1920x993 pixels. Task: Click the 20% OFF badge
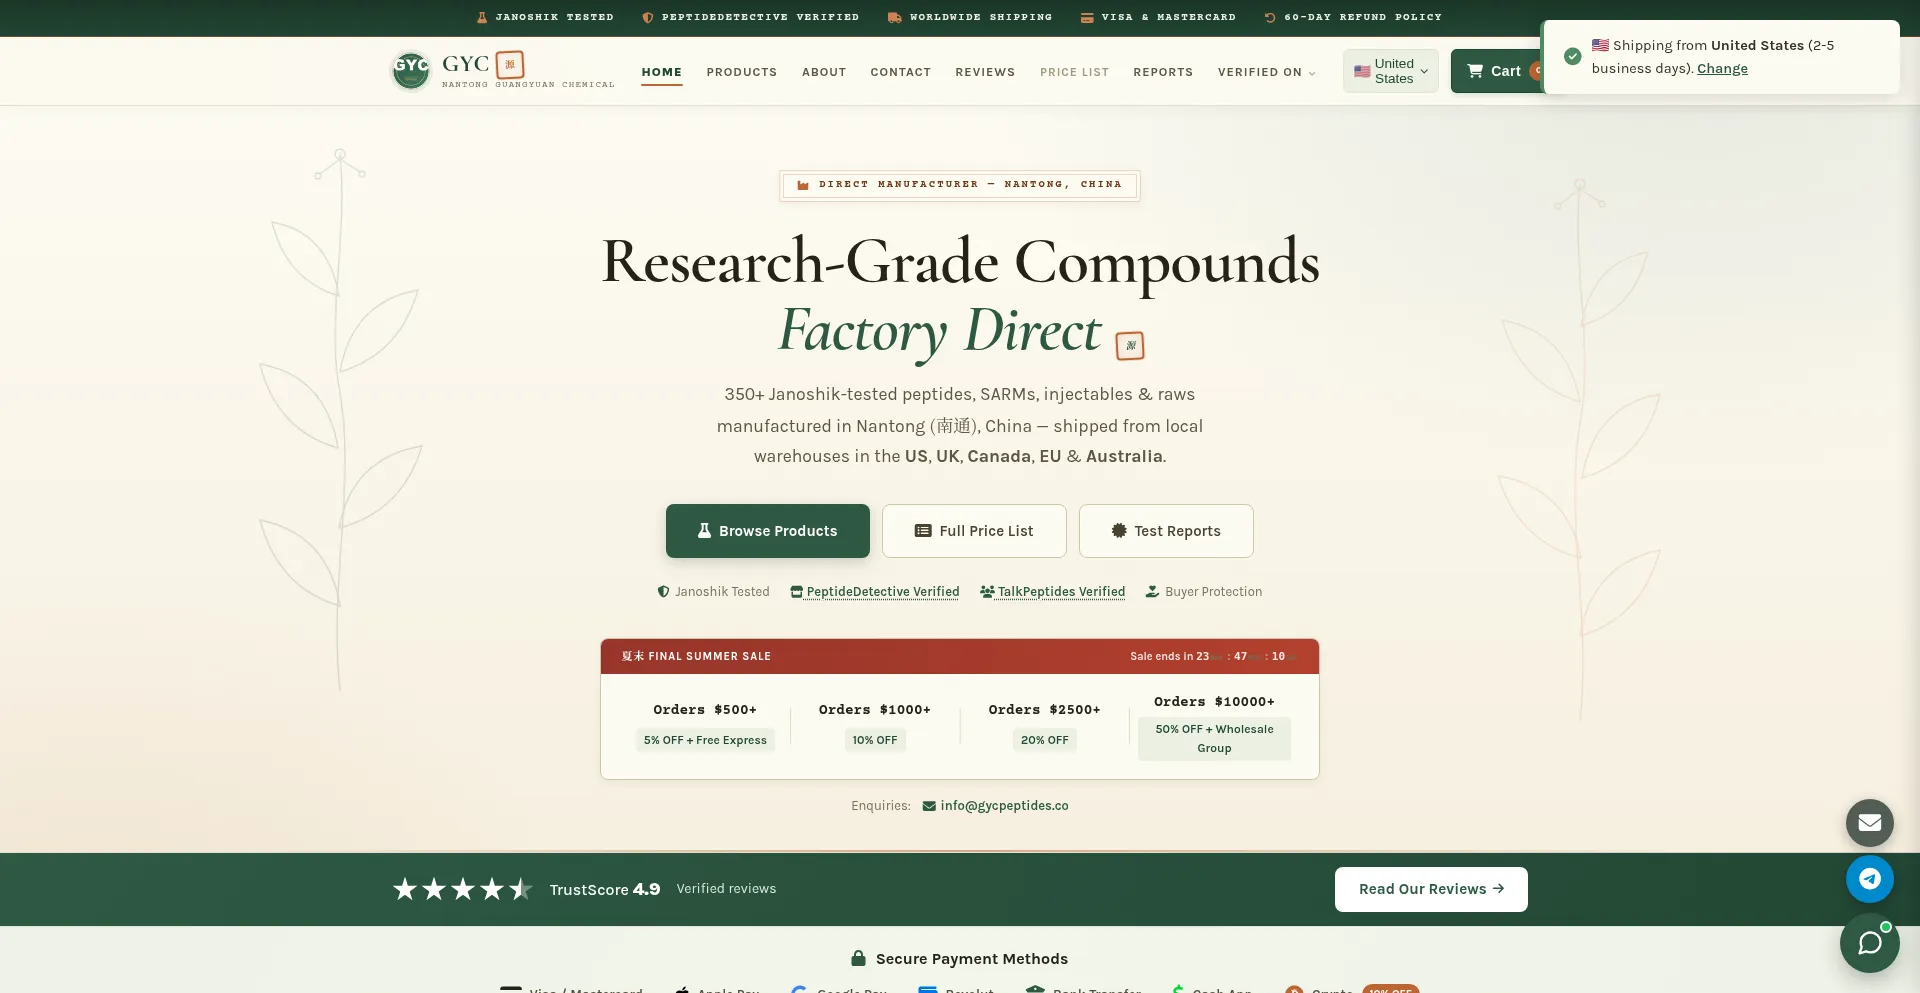tap(1045, 740)
